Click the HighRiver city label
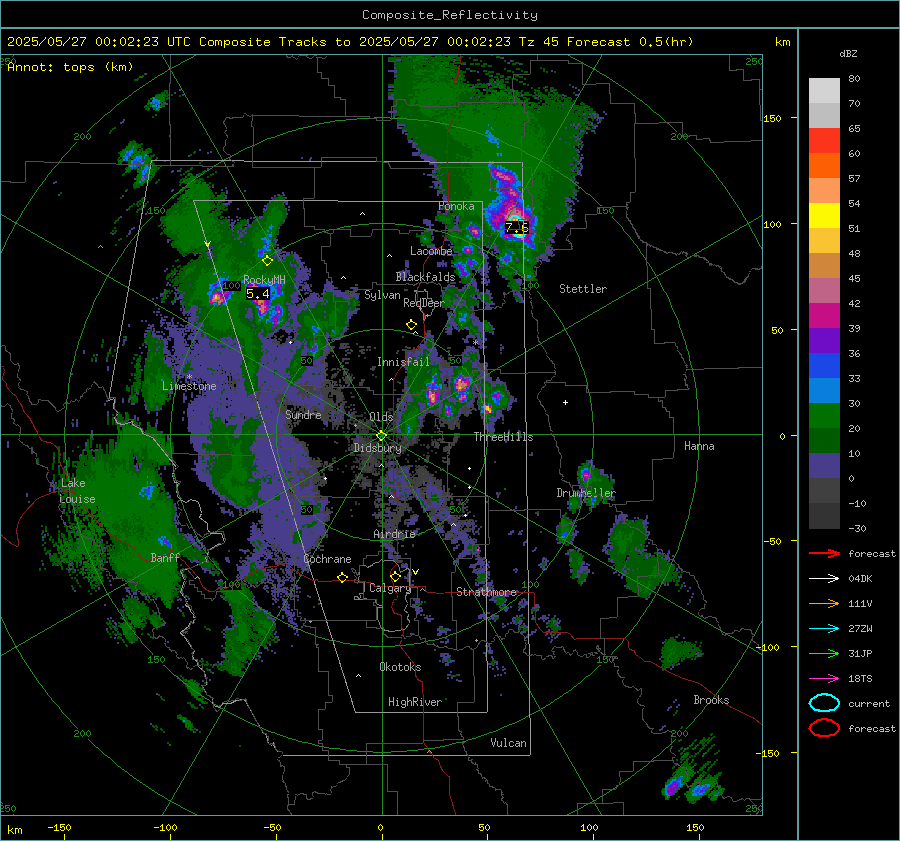Viewport: 900px width, 841px height. coord(415,702)
